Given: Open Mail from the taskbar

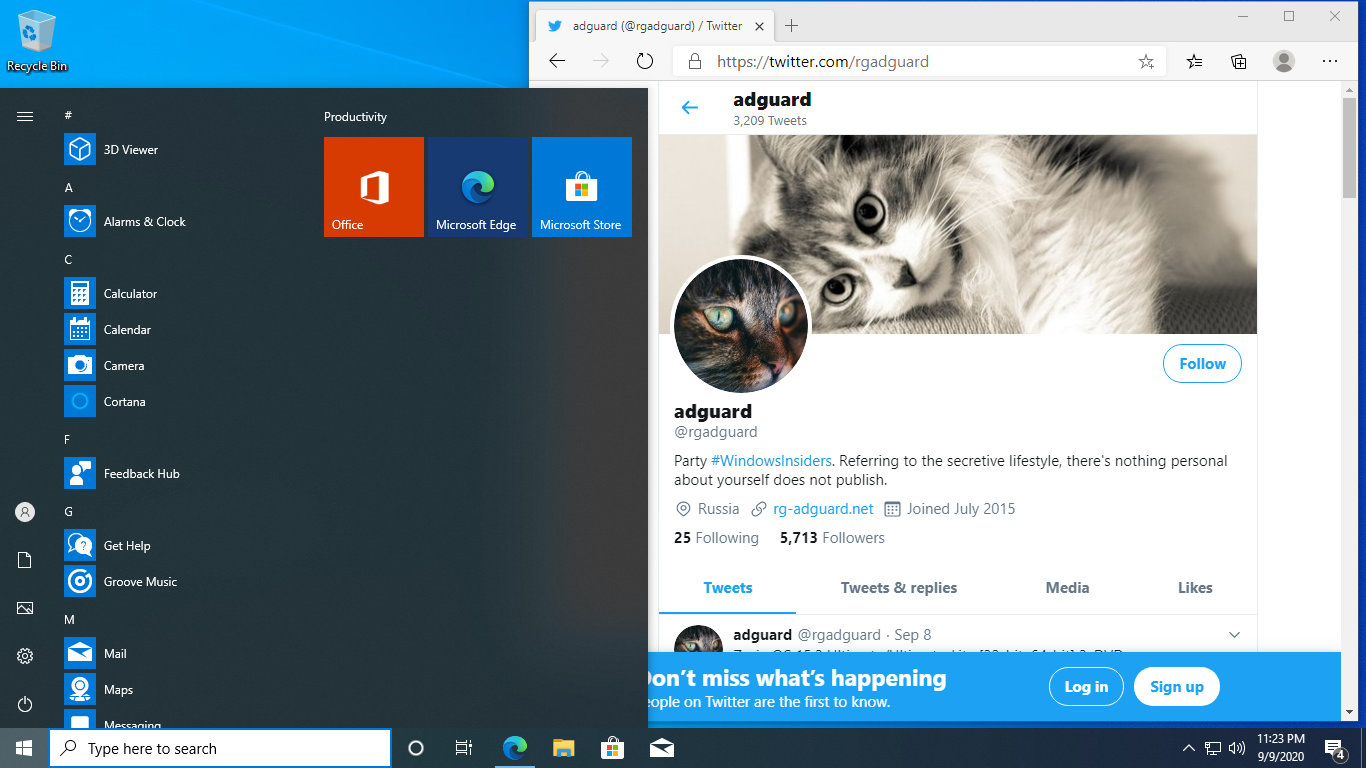Looking at the screenshot, I should click(661, 748).
